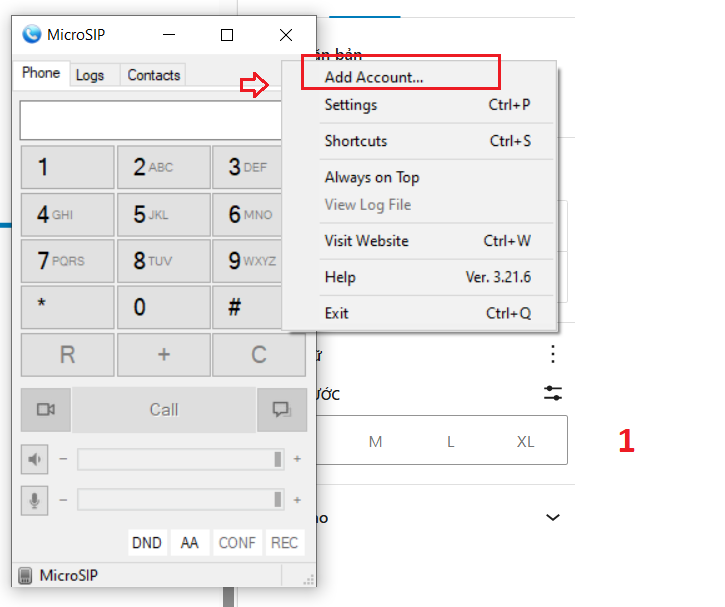The height and width of the screenshot is (607, 725).
Task: Toggle AA auto-answer mode
Action: pos(190,542)
